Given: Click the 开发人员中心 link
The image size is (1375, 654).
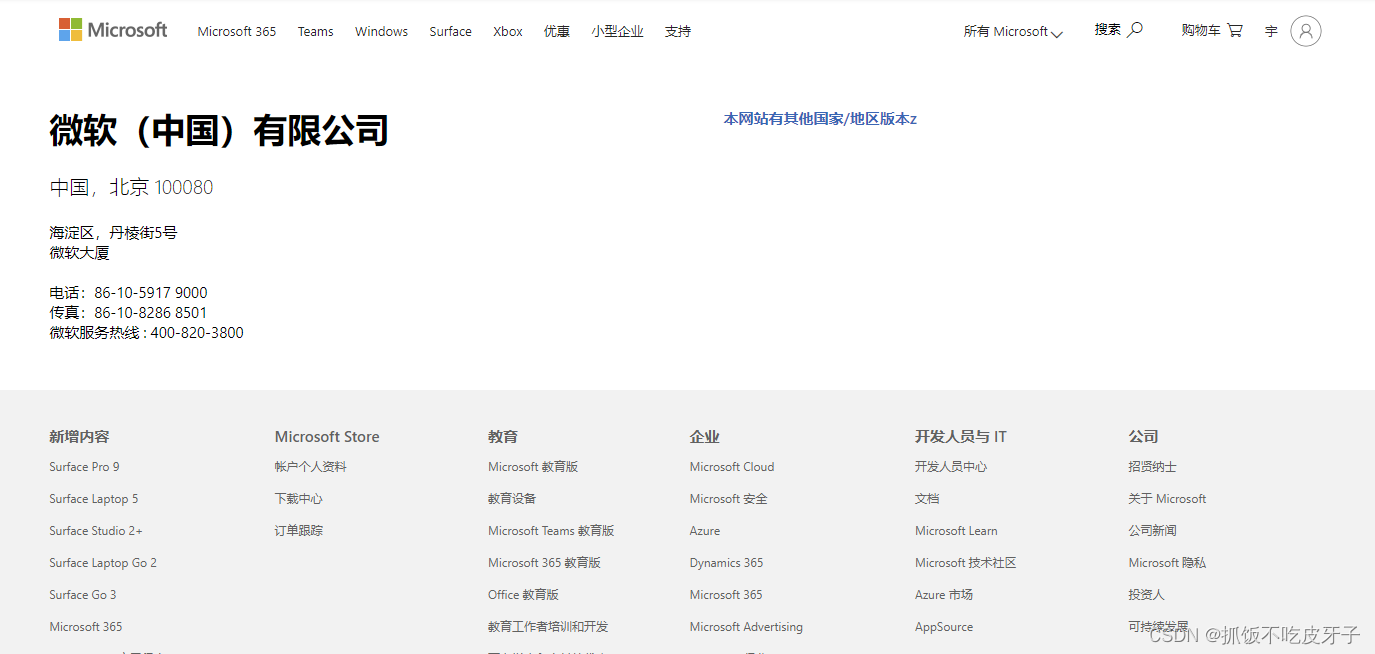Looking at the screenshot, I should tap(951, 467).
